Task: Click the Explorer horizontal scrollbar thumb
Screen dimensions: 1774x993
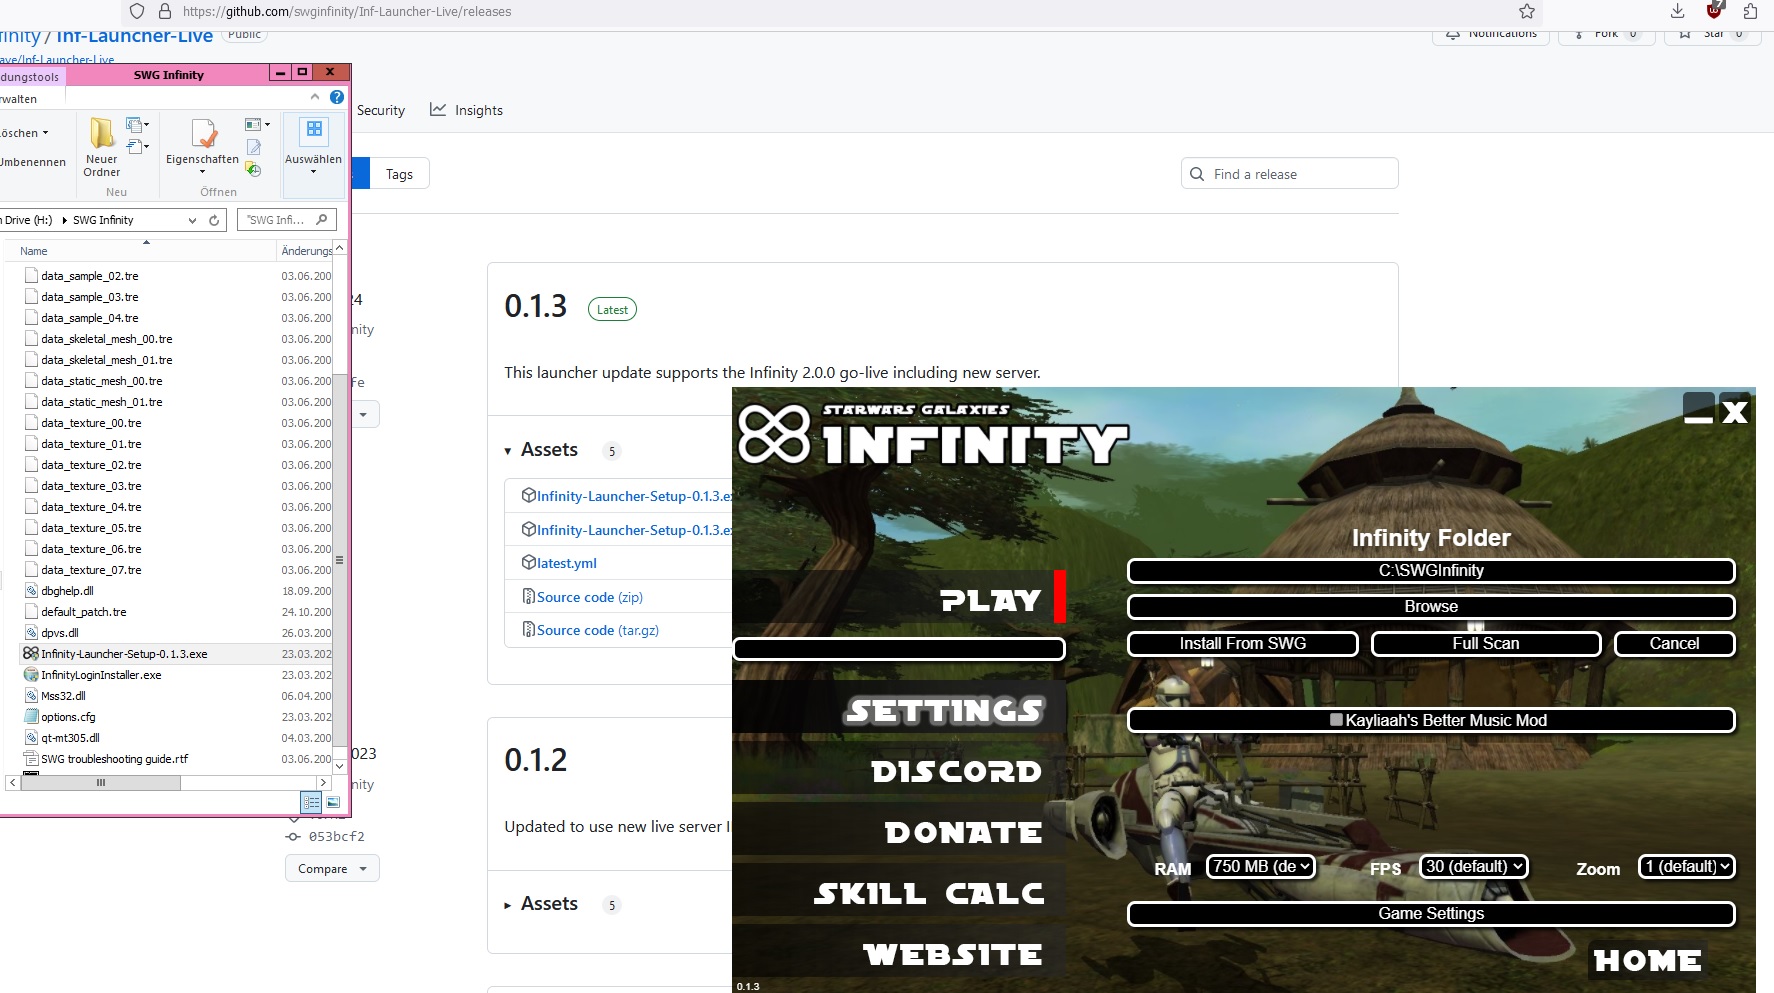Action: tap(100, 783)
